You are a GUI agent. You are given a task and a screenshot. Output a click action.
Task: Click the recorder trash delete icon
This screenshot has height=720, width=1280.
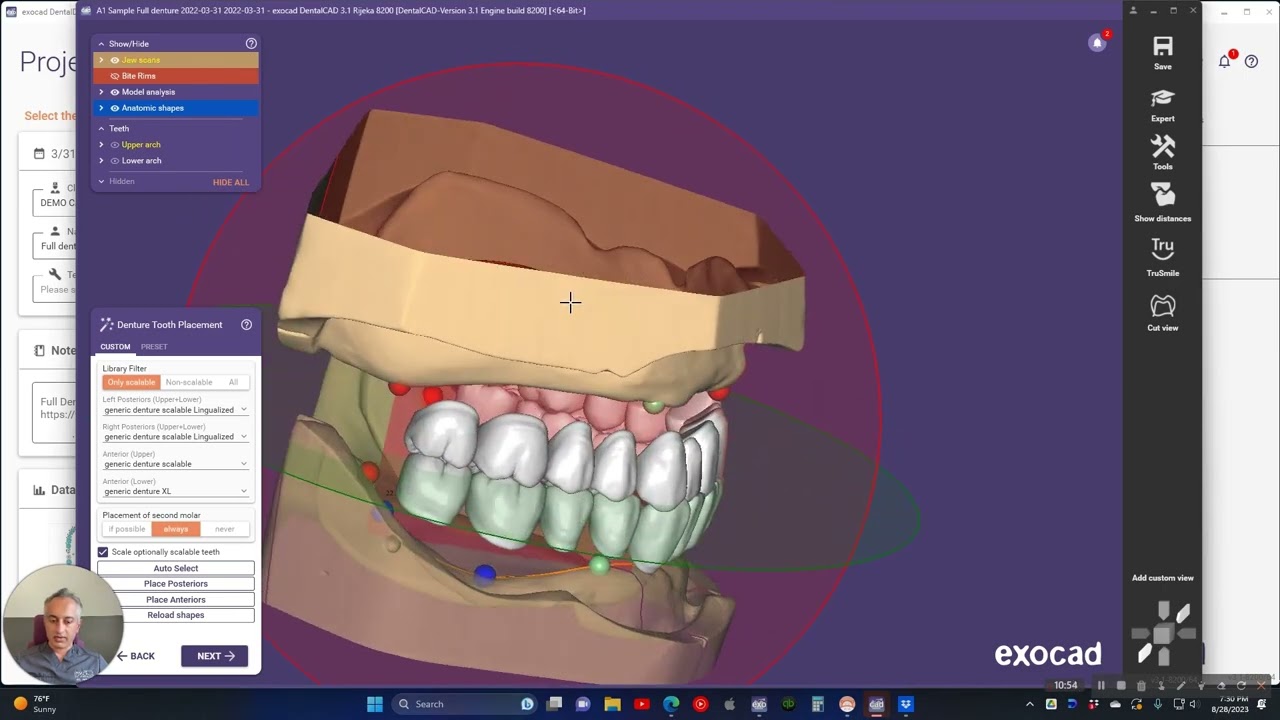pyautogui.click(x=1141, y=686)
